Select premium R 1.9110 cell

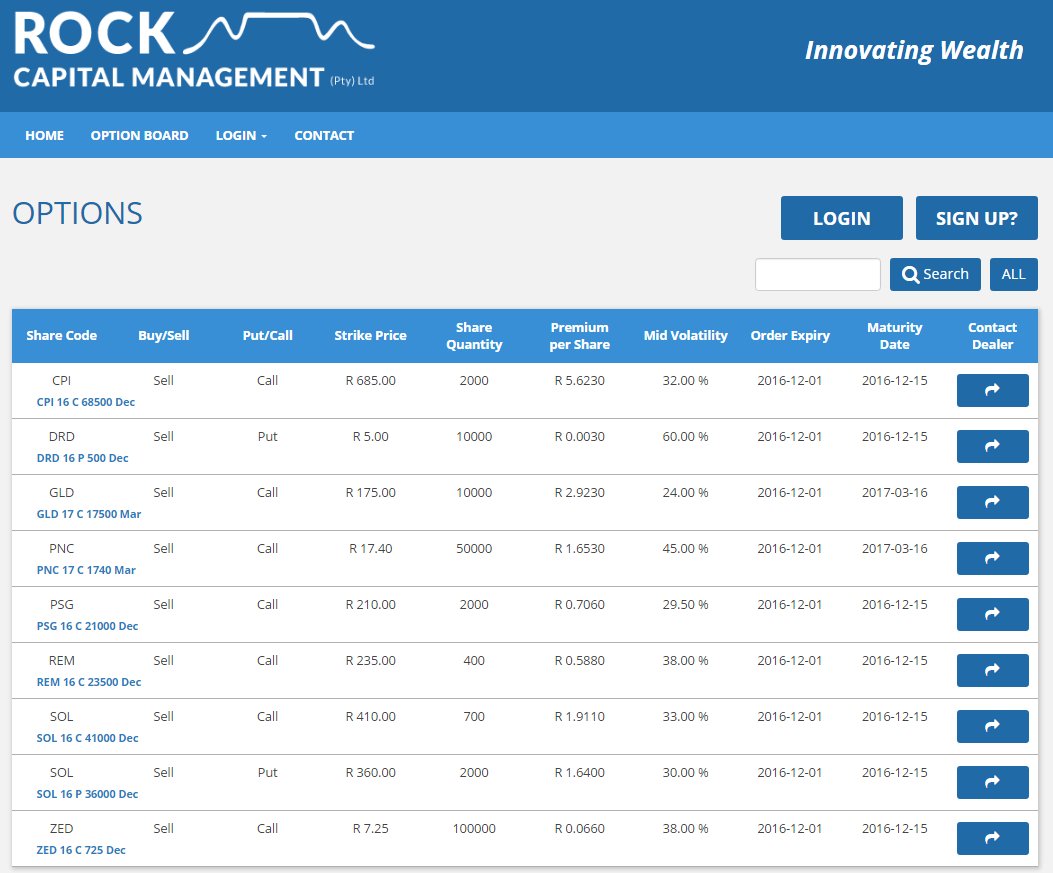pos(580,716)
